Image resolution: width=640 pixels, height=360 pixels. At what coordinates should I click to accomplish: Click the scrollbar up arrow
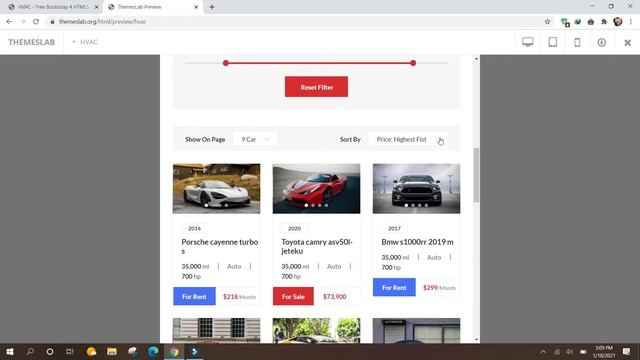click(x=476, y=59)
